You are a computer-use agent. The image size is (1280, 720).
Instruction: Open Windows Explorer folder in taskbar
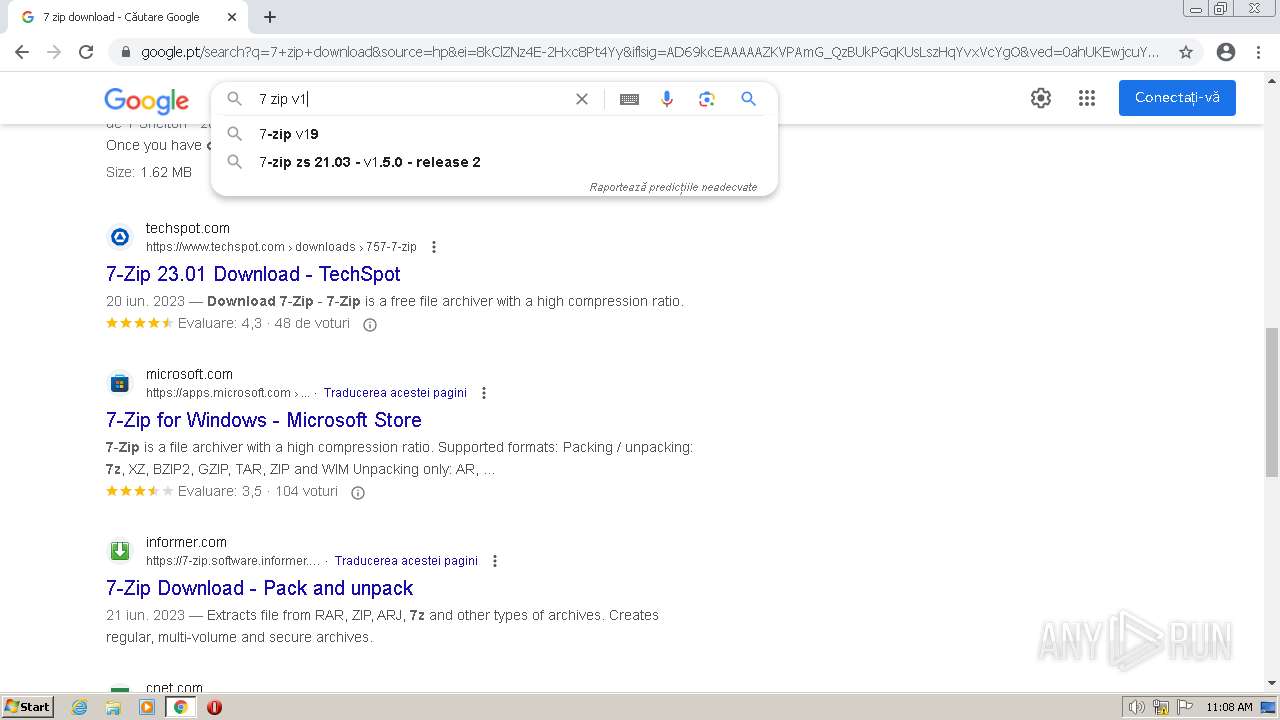(113, 707)
